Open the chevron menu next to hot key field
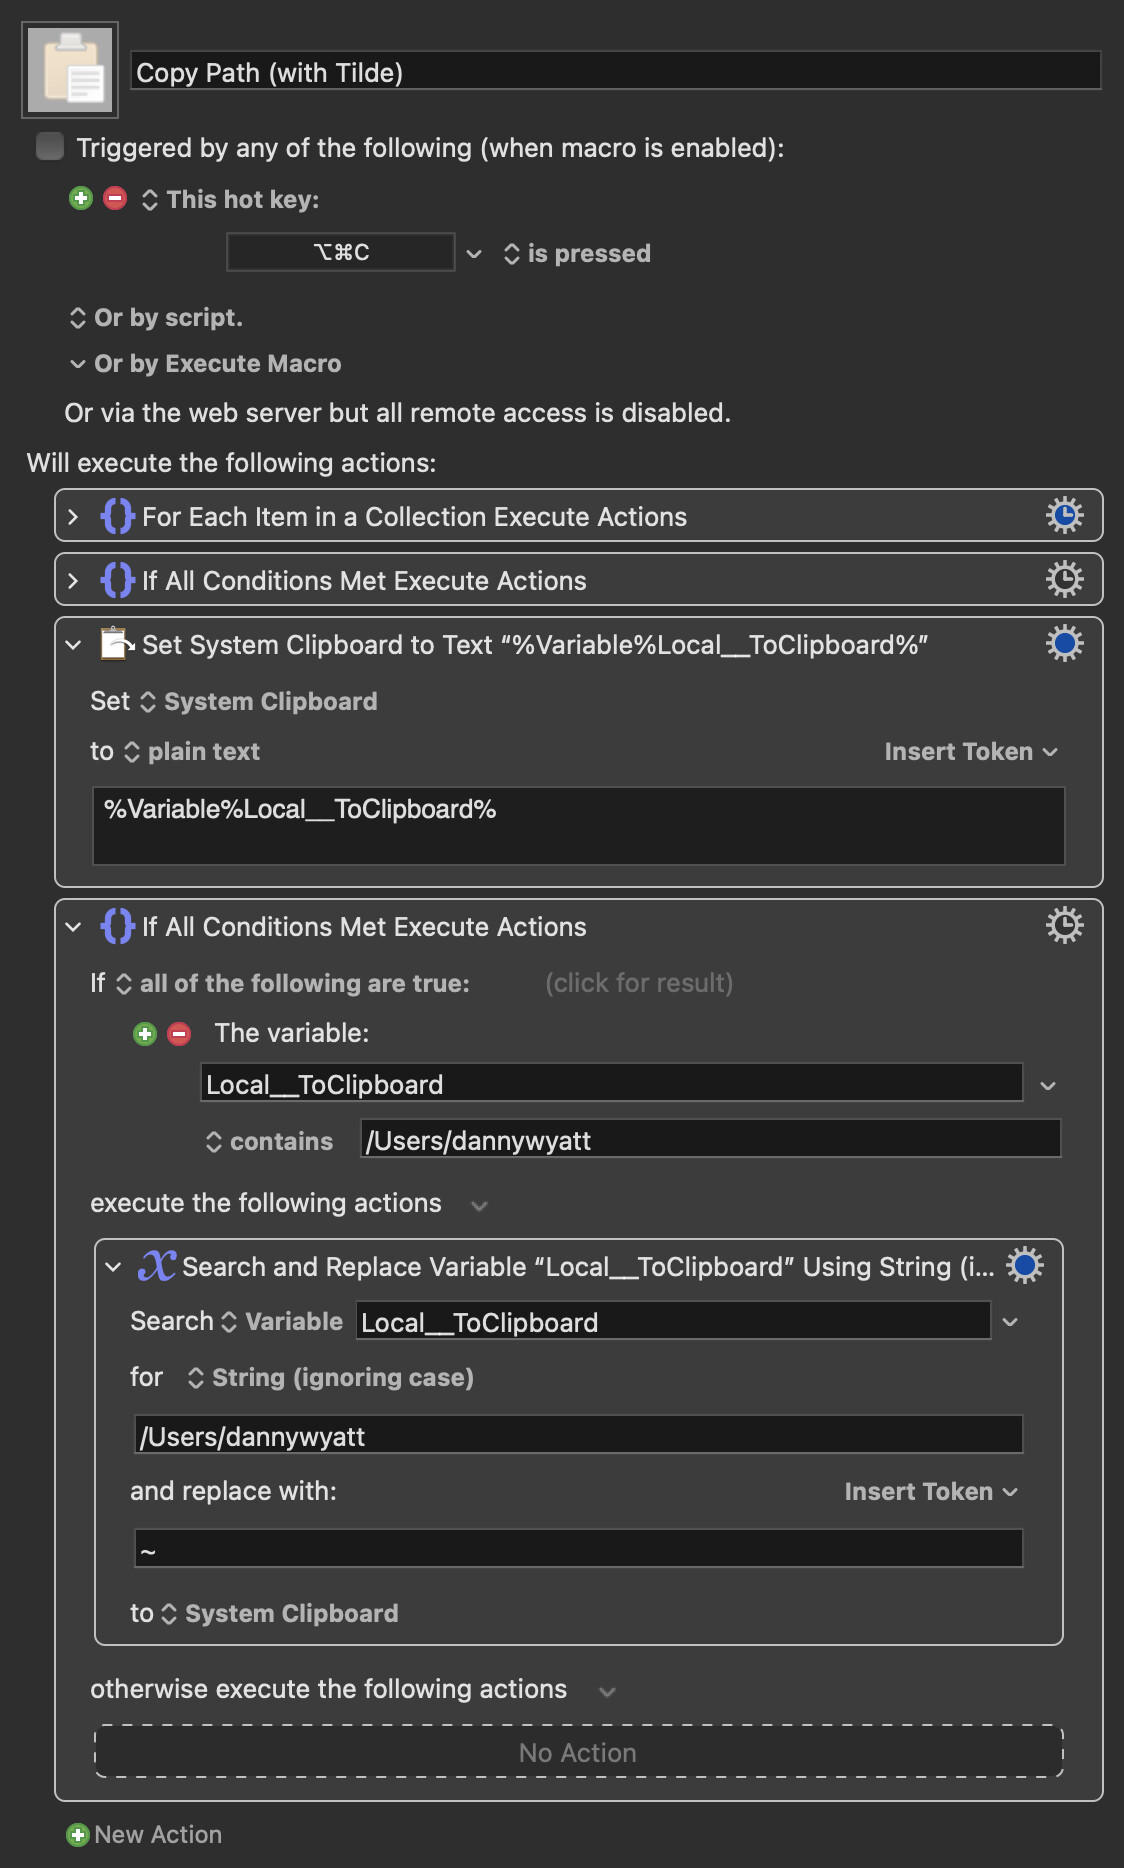The width and height of the screenshot is (1124, 1868). pyautogui.click(x=474, y=254)
